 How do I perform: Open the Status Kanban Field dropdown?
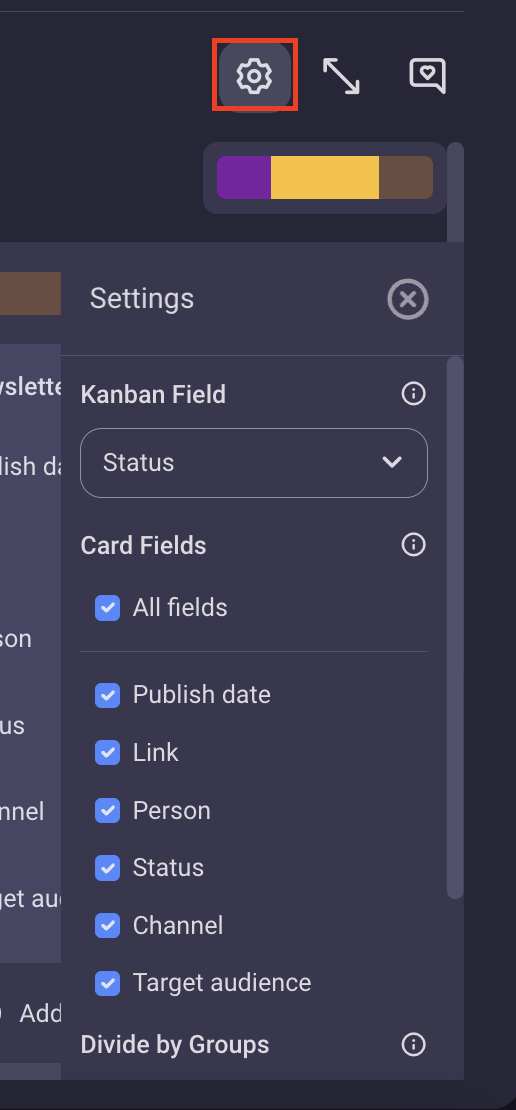[254, 463]
